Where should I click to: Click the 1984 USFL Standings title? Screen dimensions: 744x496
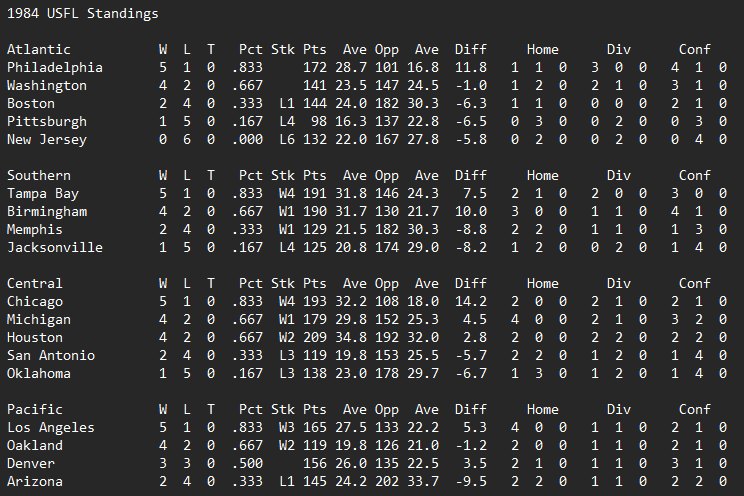click(x=82, y=14)
